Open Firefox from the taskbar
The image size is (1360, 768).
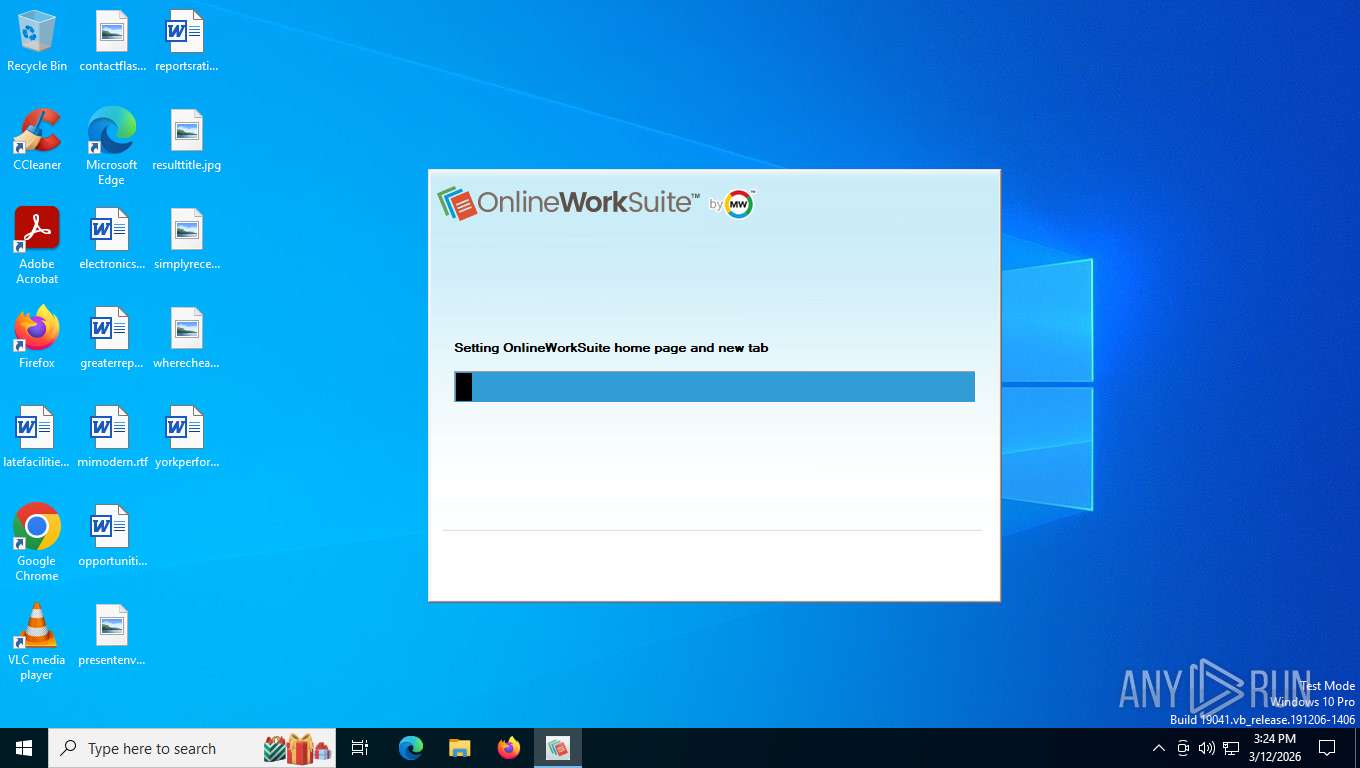509,748
